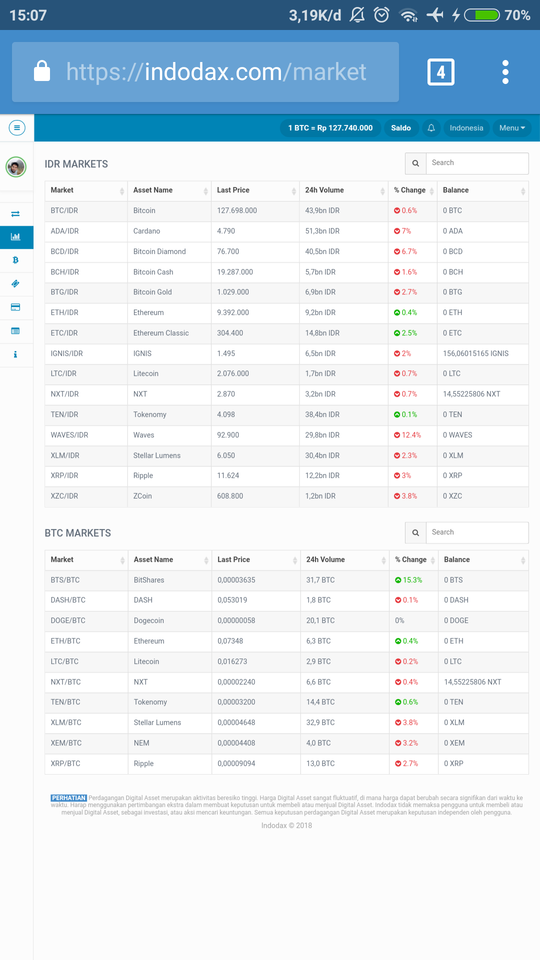Image resolution: width=540 pixels, height=960 pixels.
Task: Open the ticket voucher sidebar icon
Action: [x=15, y=283]
